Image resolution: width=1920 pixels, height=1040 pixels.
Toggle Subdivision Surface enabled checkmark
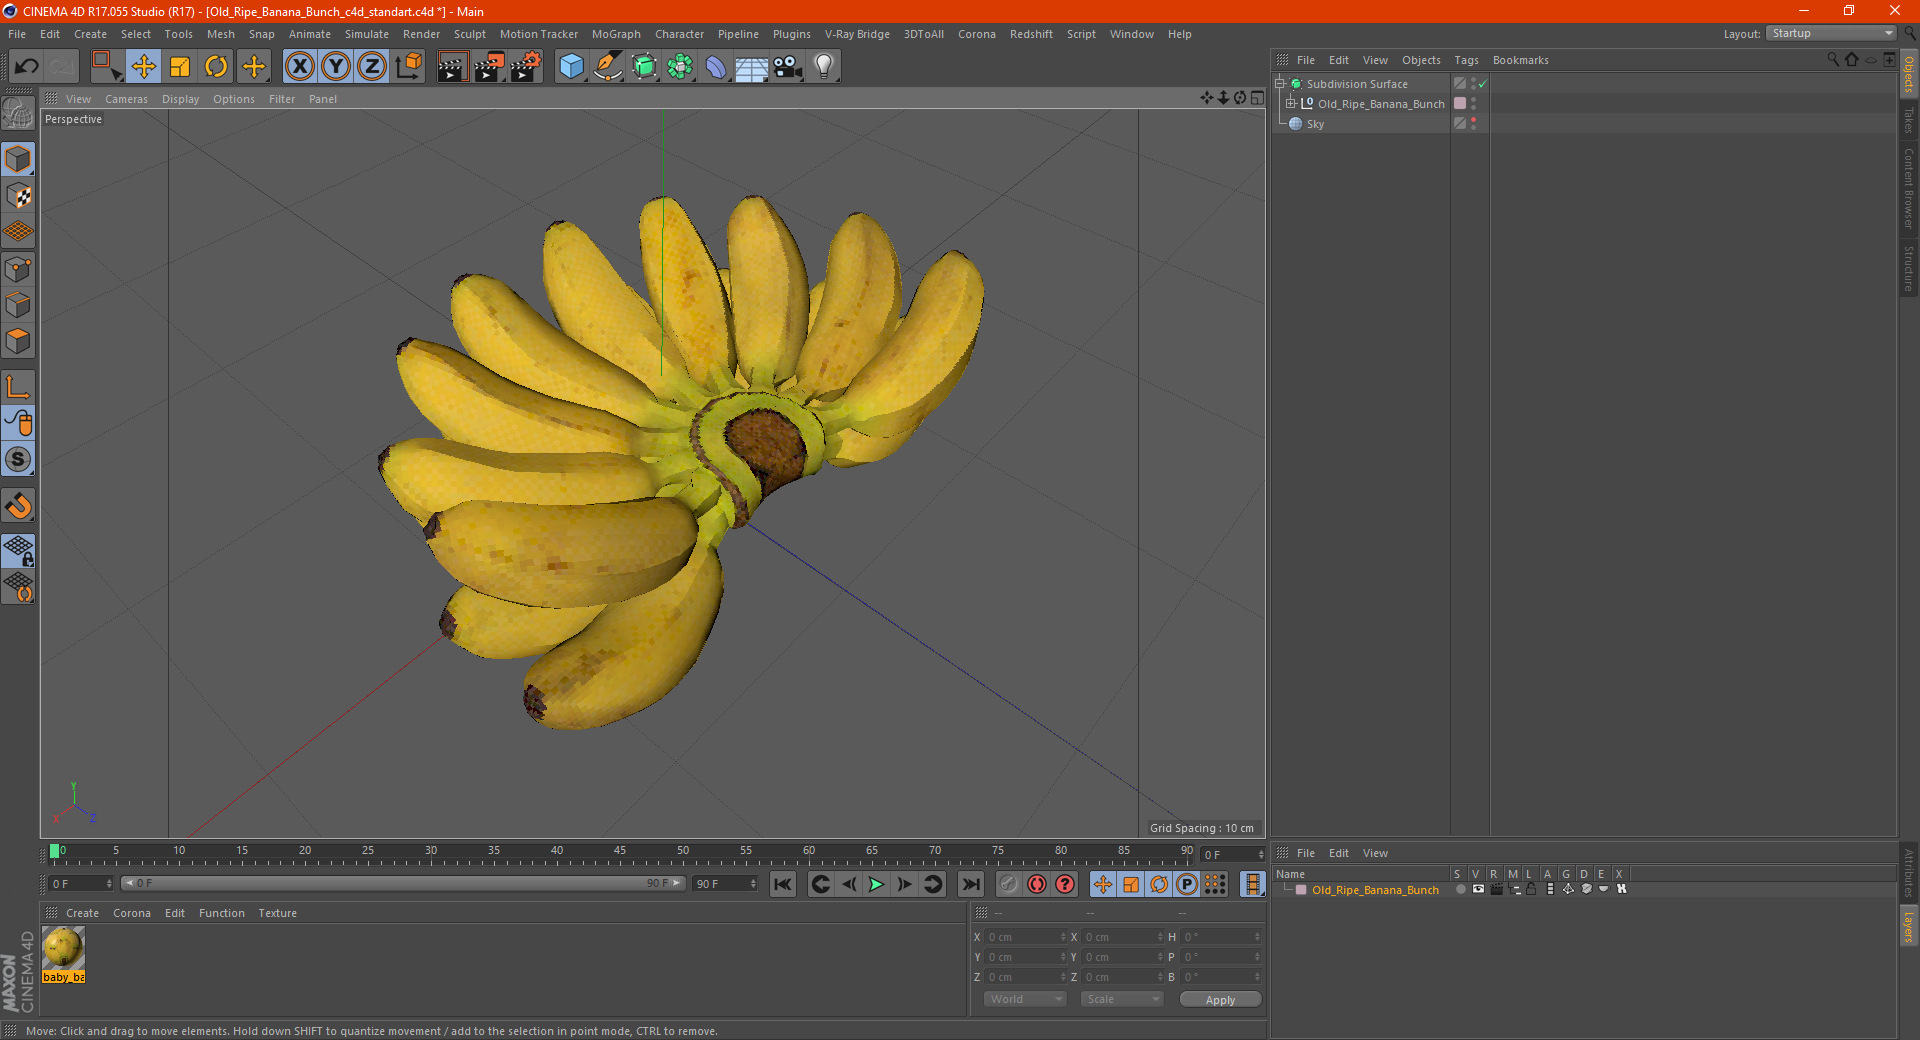point(1483,84)
